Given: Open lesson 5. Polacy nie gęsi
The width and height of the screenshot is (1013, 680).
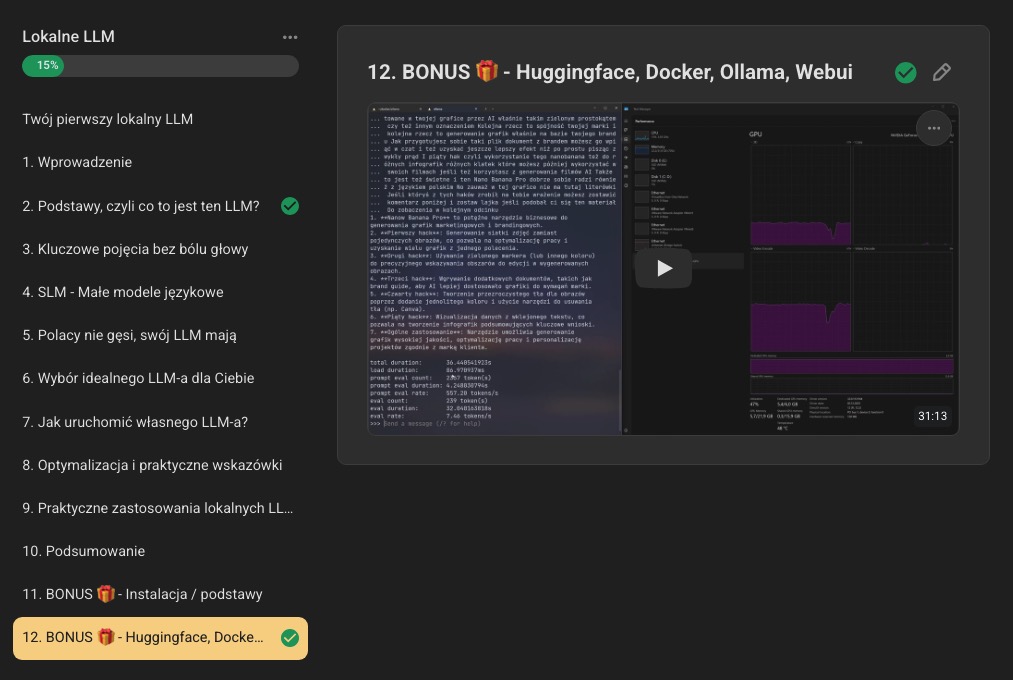Looking at the screenshot, I should 160,336.
